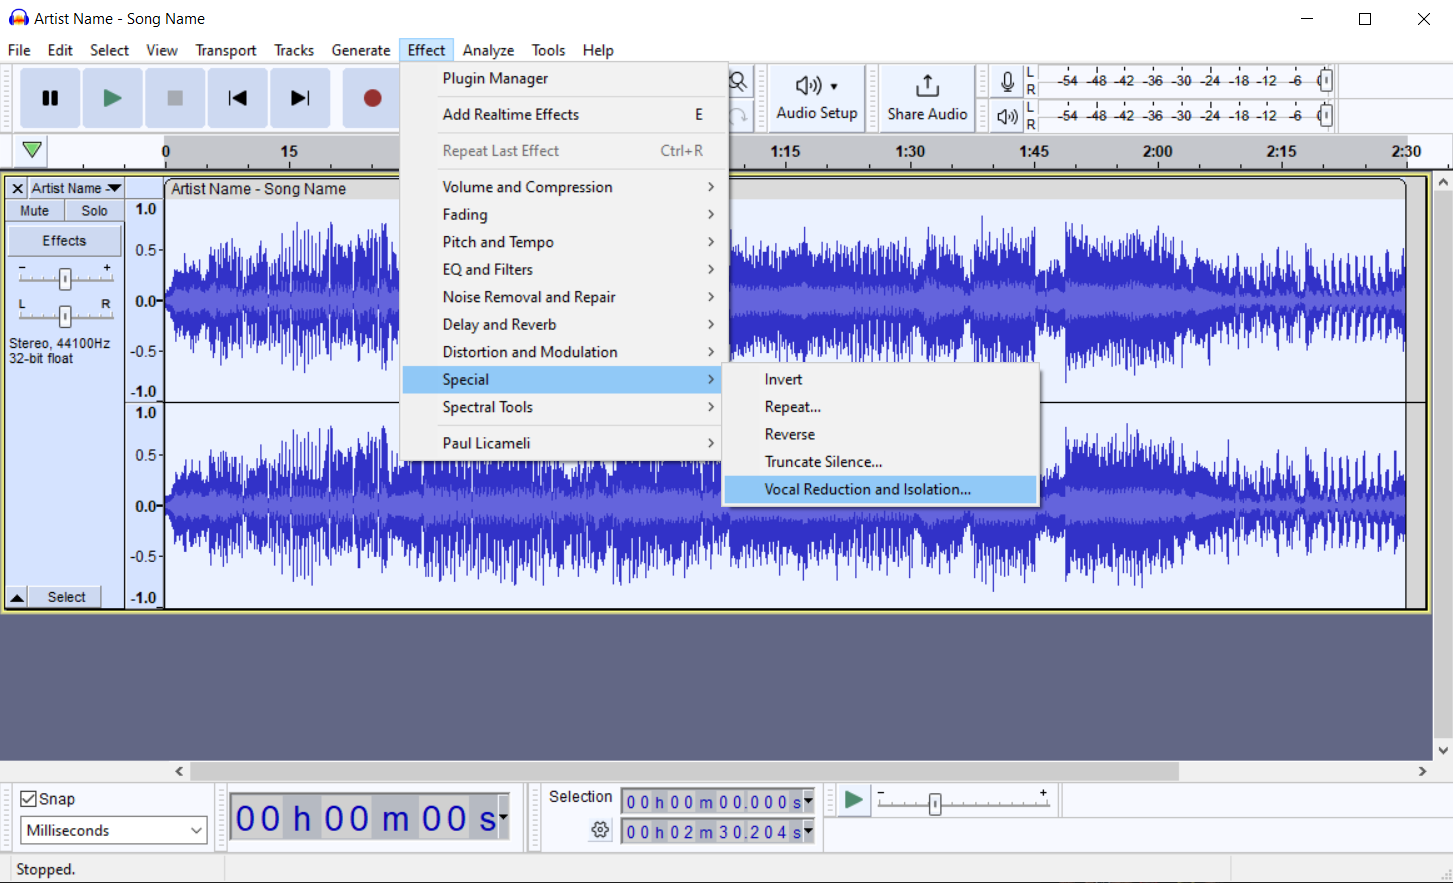The image size is (1453, 883).
Task: Open the Milliseconds snap dropdown
Action: [x=113, y=830]
